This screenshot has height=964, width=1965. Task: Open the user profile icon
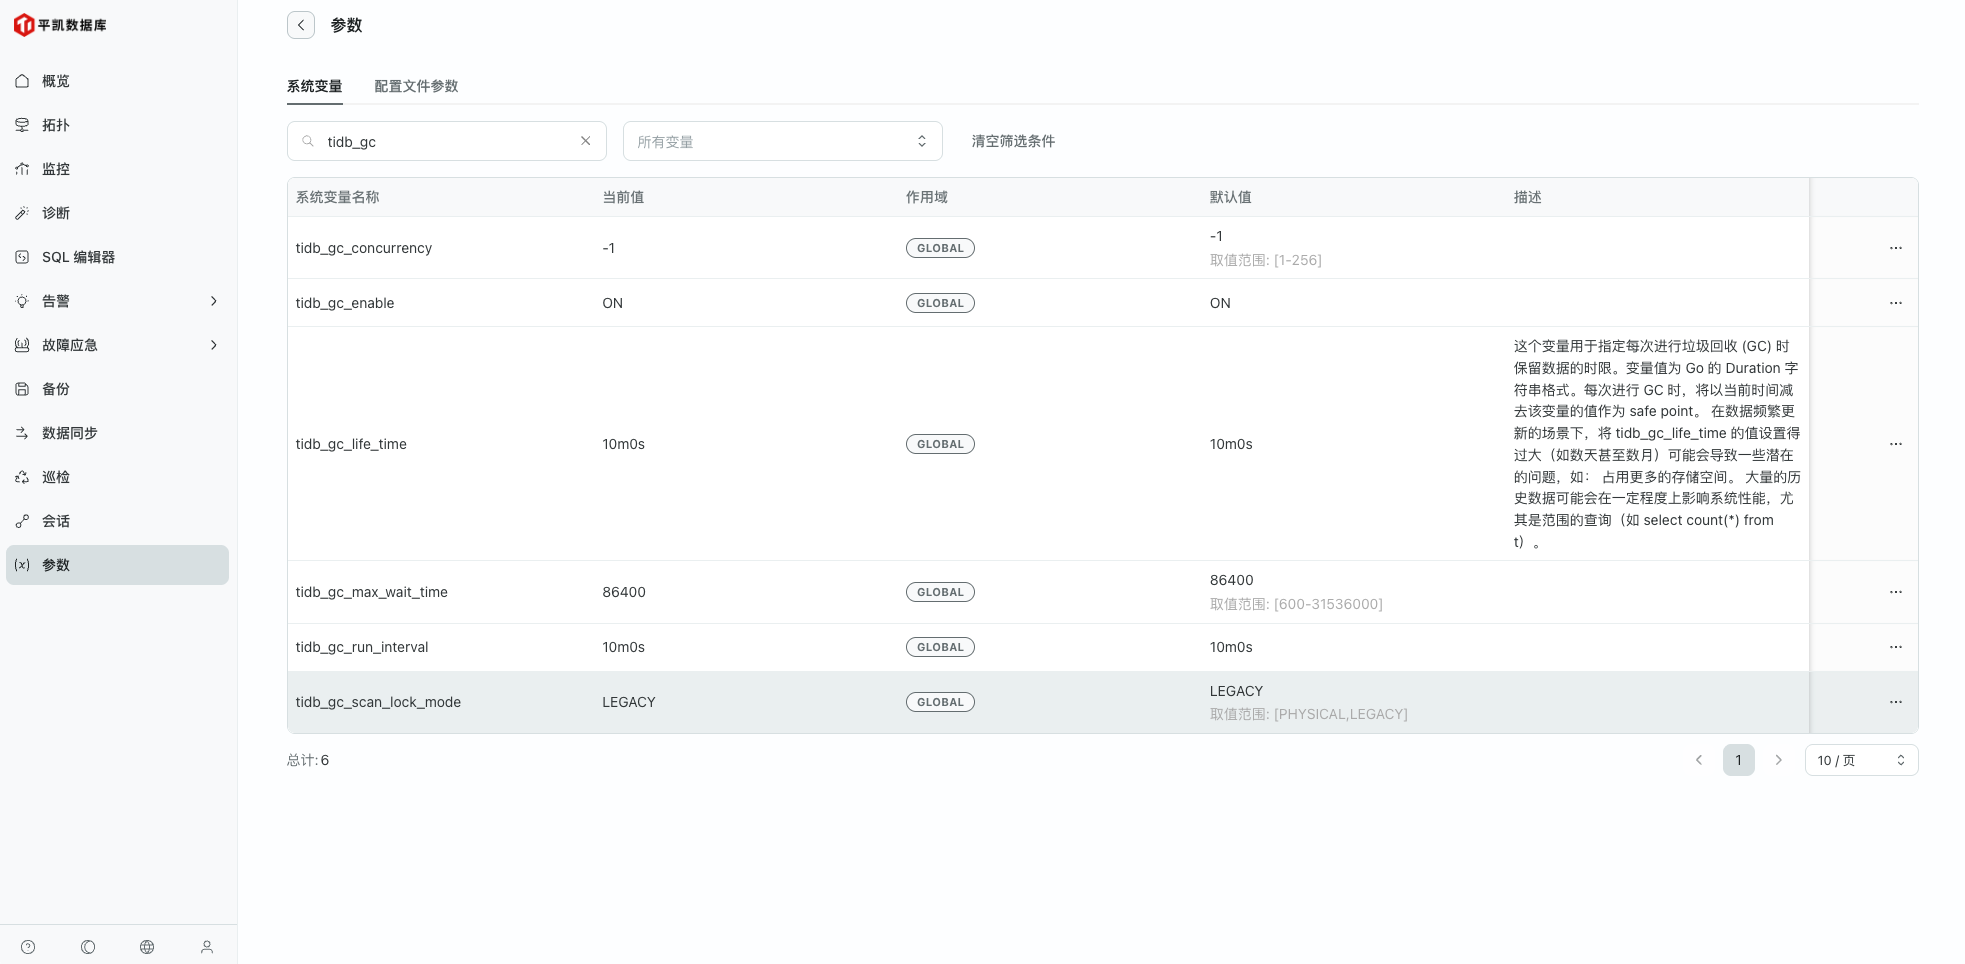pyautogui.click(x=207, y=947)
